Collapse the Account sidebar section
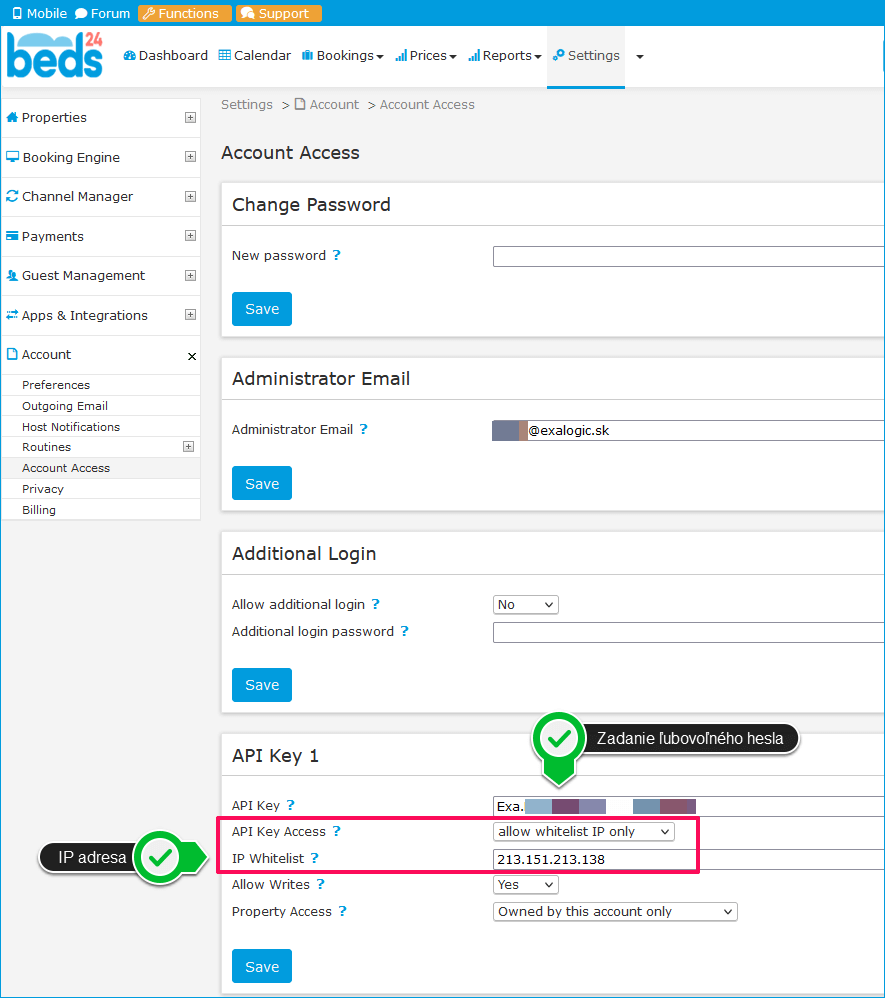Image resolution: width=885 pixels, height=998 pixels. pos(191,356)
